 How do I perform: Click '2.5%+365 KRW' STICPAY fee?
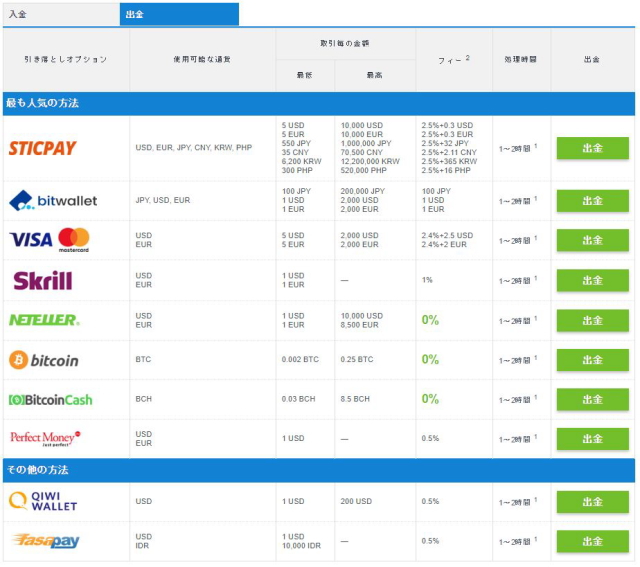449,161
